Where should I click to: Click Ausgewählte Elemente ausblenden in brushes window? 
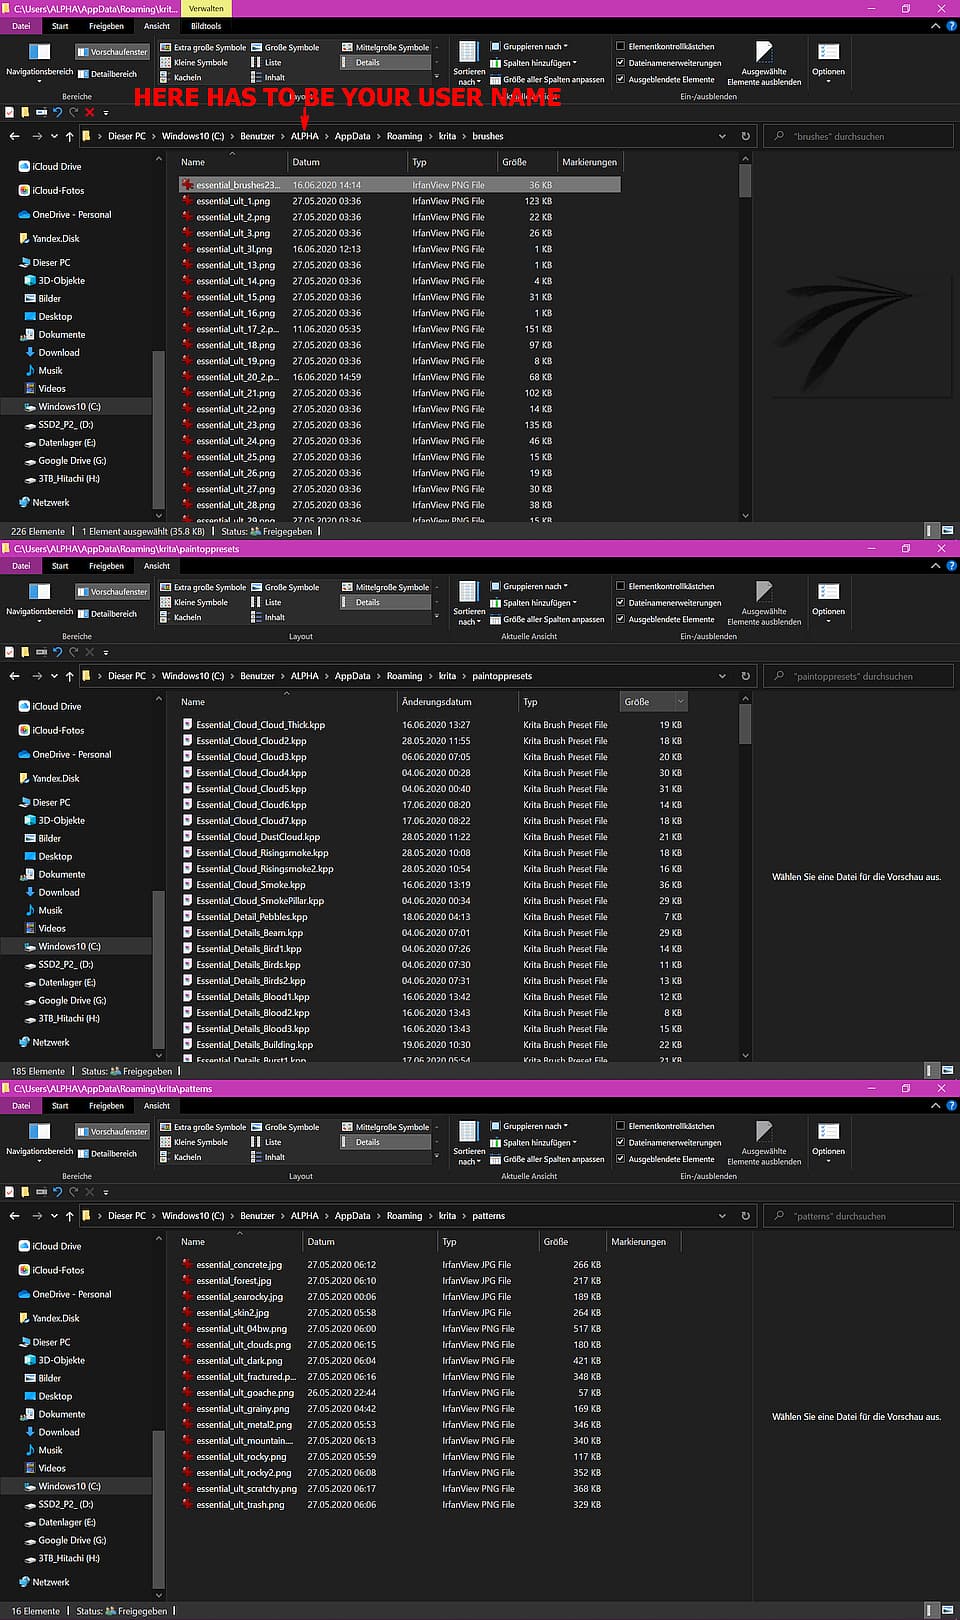coord(764,62)
